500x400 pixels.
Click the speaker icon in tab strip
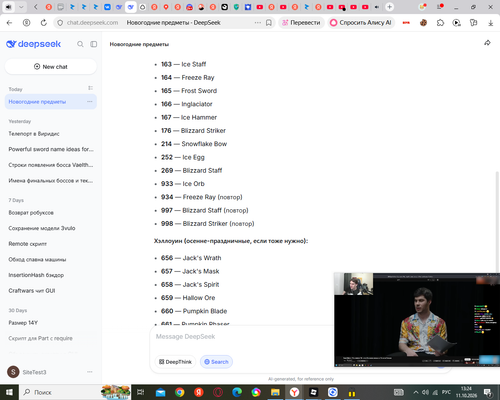pos(8,7)
